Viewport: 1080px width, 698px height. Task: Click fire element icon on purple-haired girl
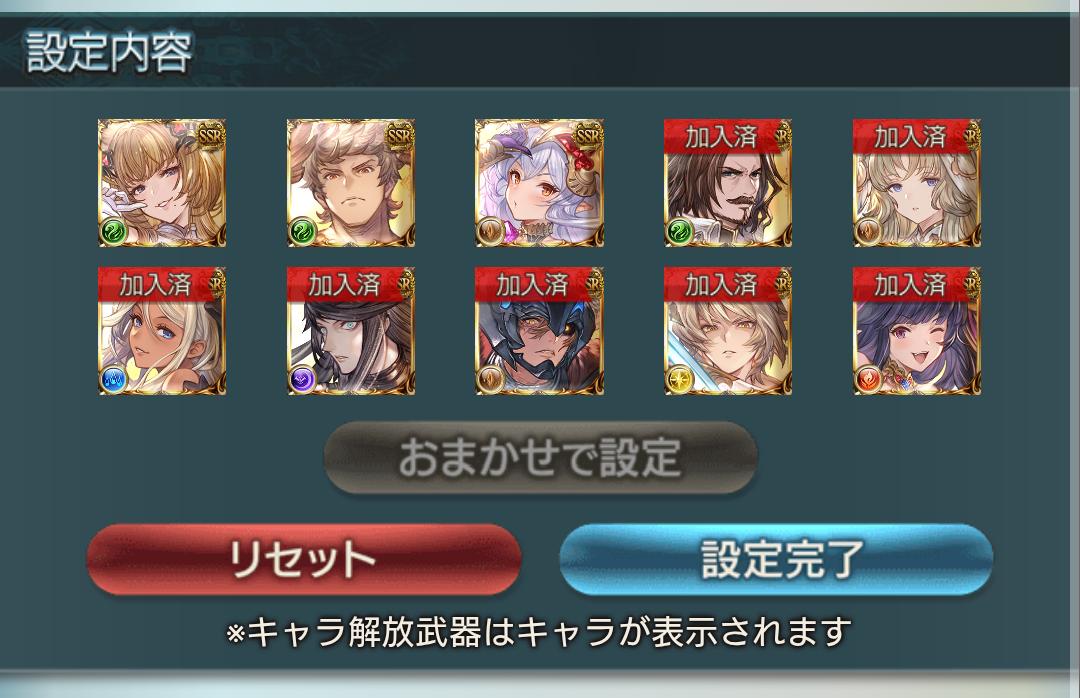868,380
